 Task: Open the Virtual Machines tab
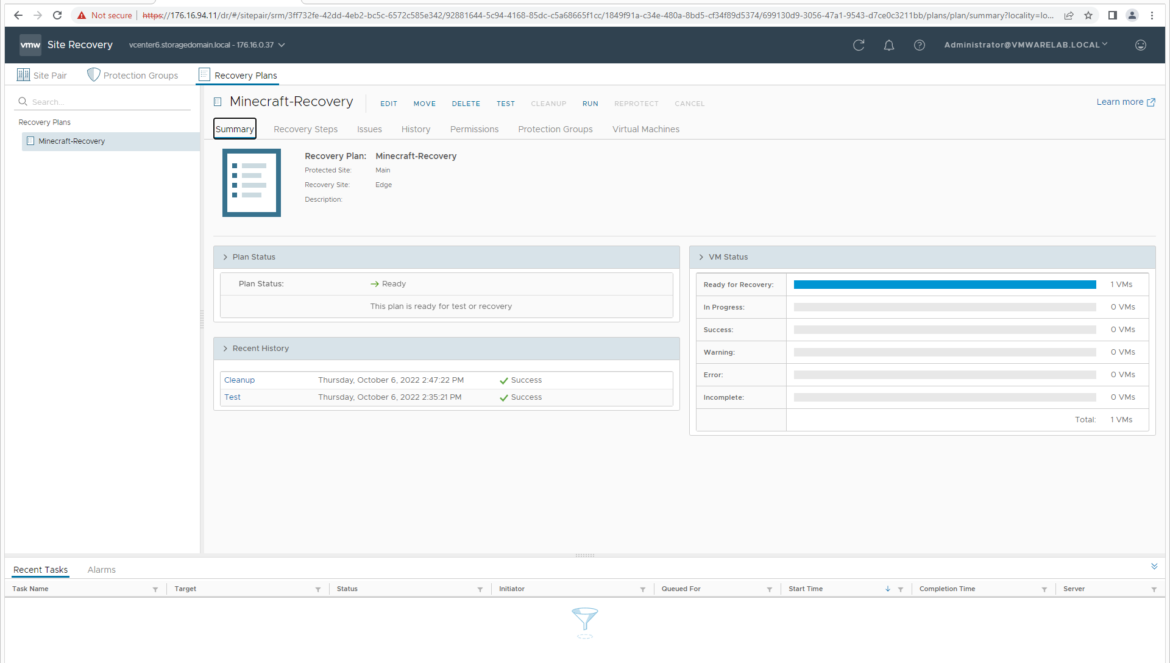[645, 129]
